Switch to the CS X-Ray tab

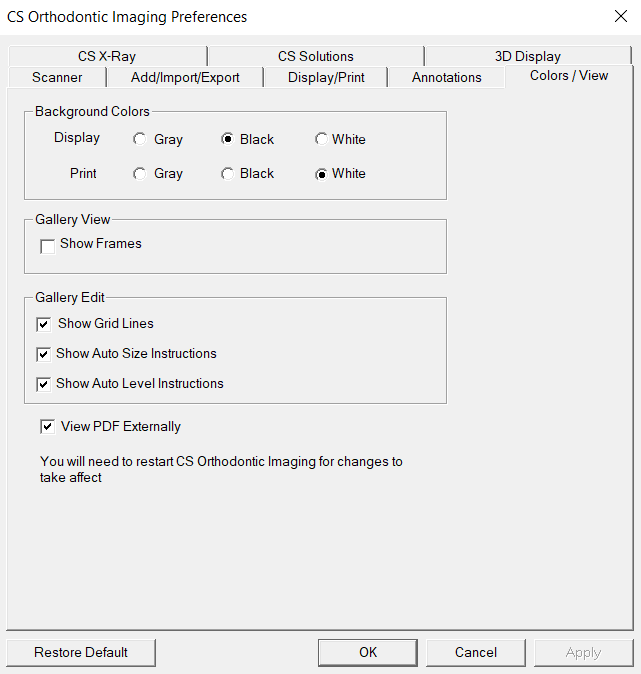coord(107,56)
